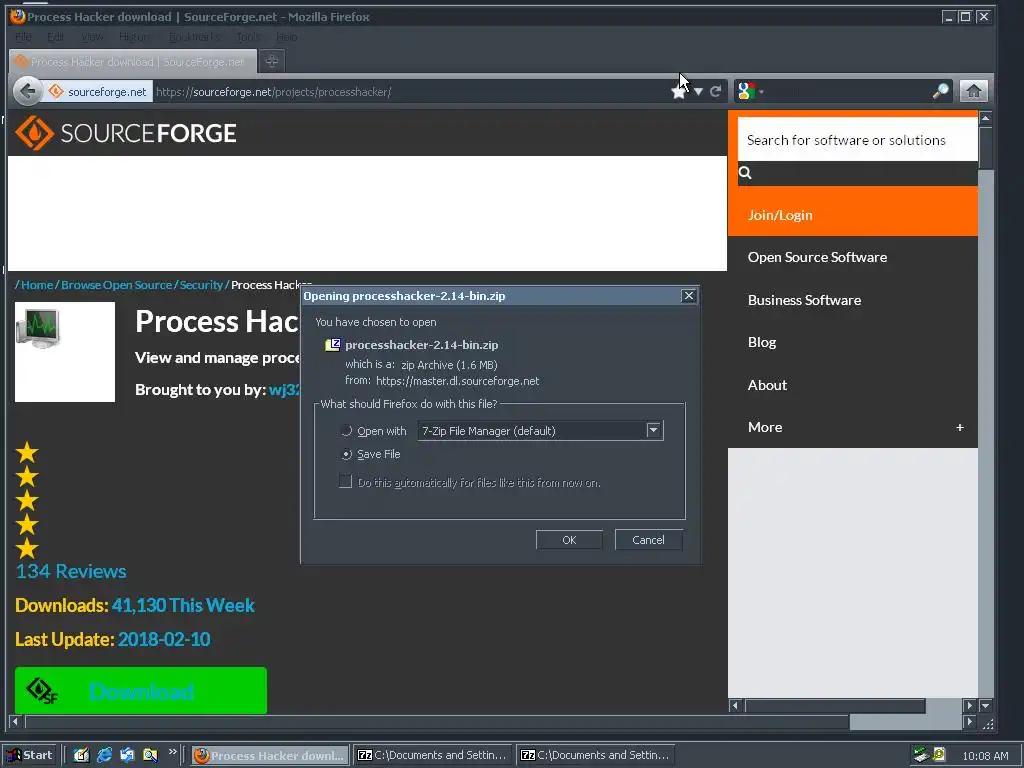Open the Bookmarks menu
Screen dimensions: 1024x768
coord(195,37)
